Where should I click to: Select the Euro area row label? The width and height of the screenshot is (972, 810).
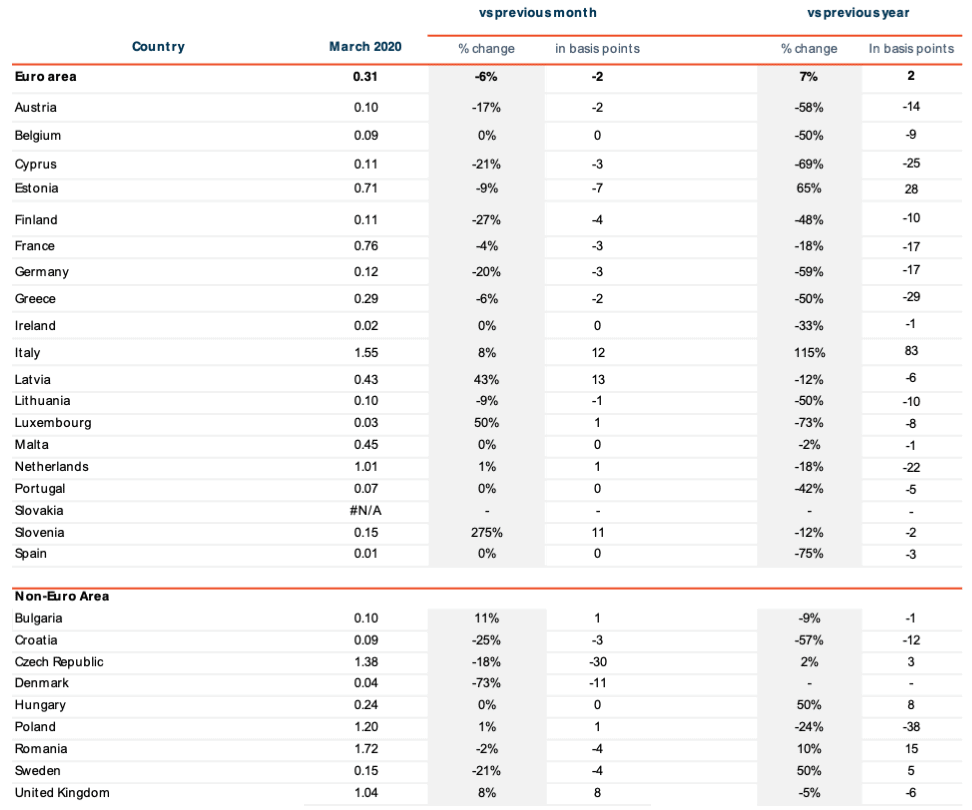pyautogui.click(x=45, y=76)
